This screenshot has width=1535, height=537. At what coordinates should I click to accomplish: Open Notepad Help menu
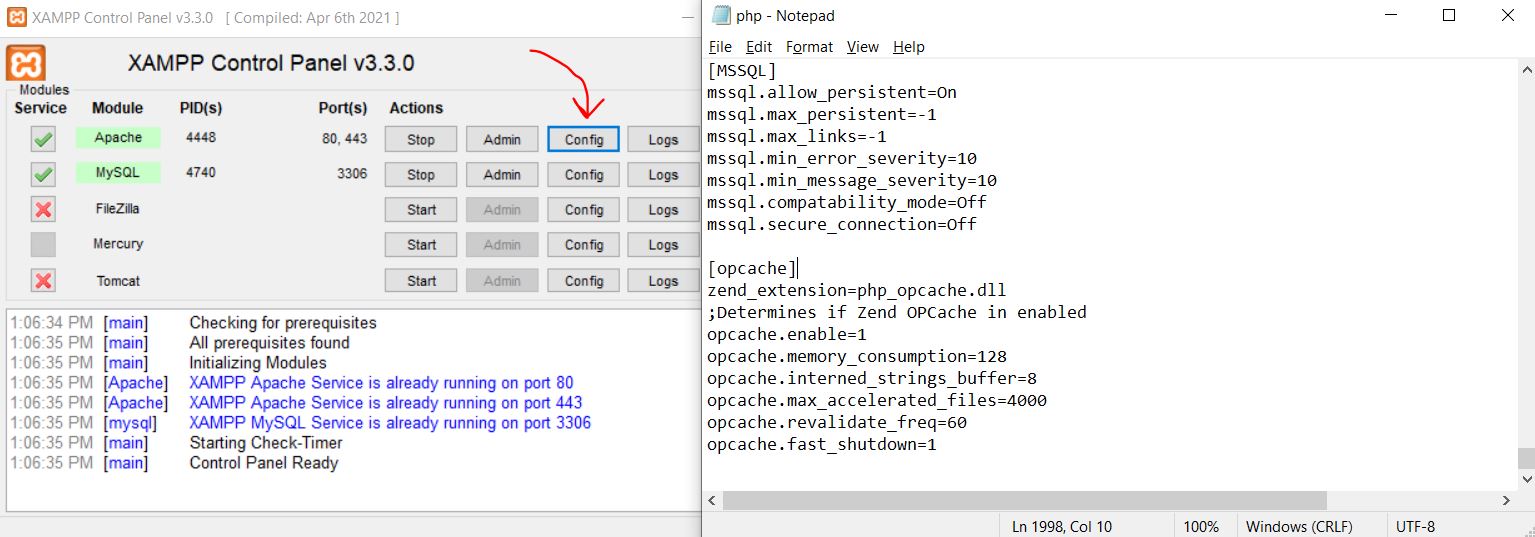[x=909, y=47]
